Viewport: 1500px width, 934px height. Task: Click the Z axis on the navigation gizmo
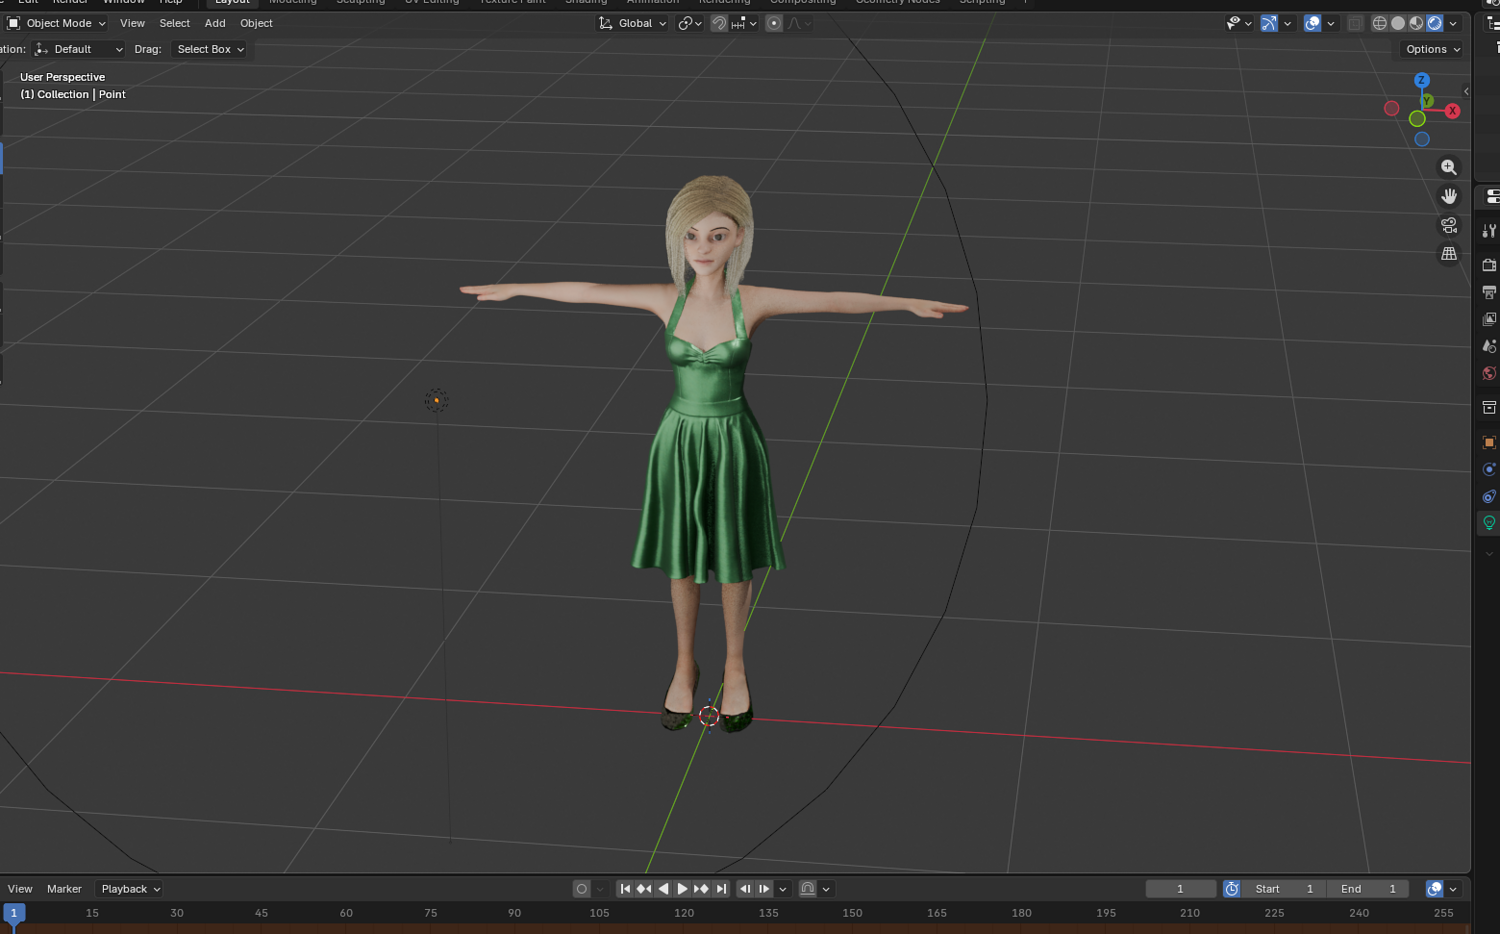[1421, 80]
